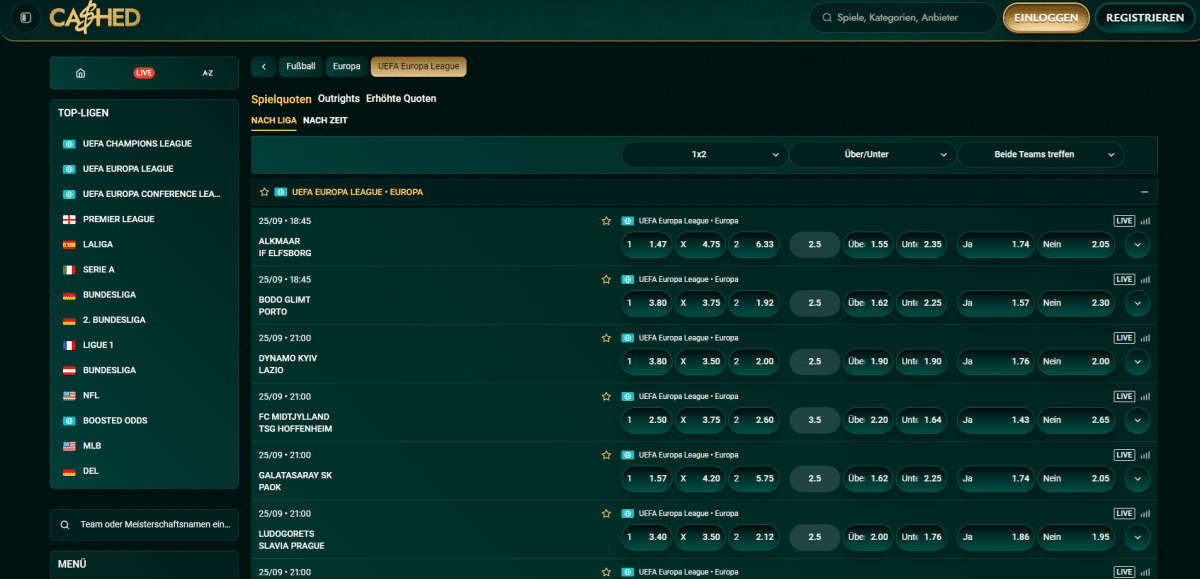The height and width of the screenshot is (579, 1200).
Task: Select the UEFA Europa League breadcrumb
Action: [x=418, y=67]
